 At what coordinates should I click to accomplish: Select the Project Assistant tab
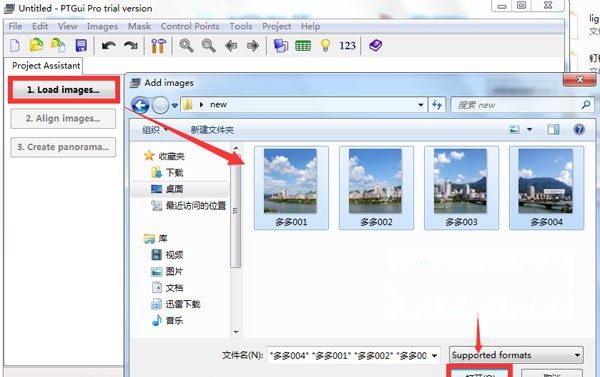(46, 66)
